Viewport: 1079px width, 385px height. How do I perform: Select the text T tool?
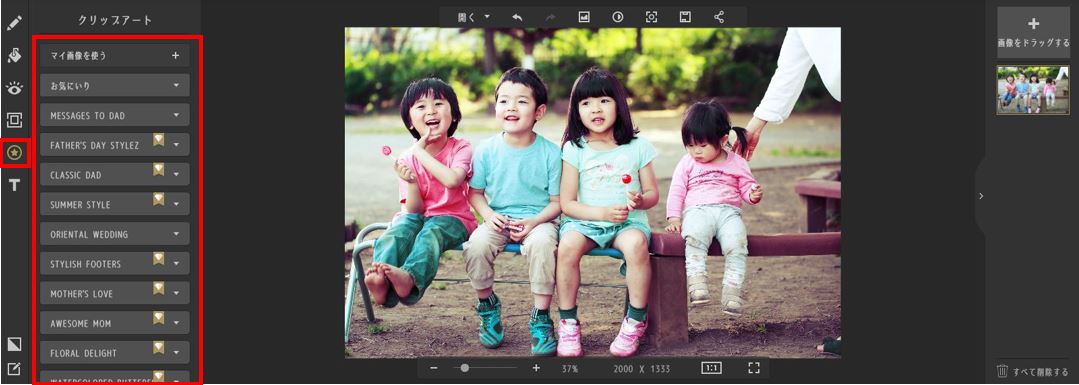point(14,185)
